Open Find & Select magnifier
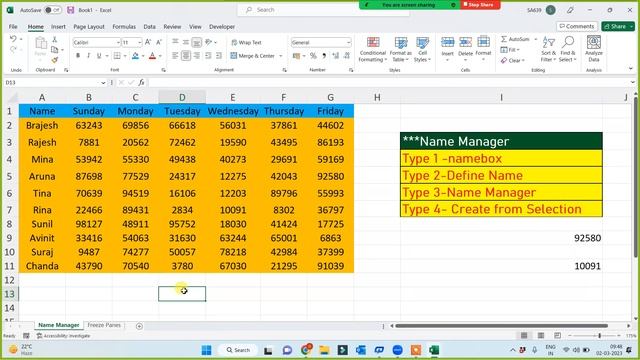This screenshot has height=360, width=640. [x=568, y=42]
